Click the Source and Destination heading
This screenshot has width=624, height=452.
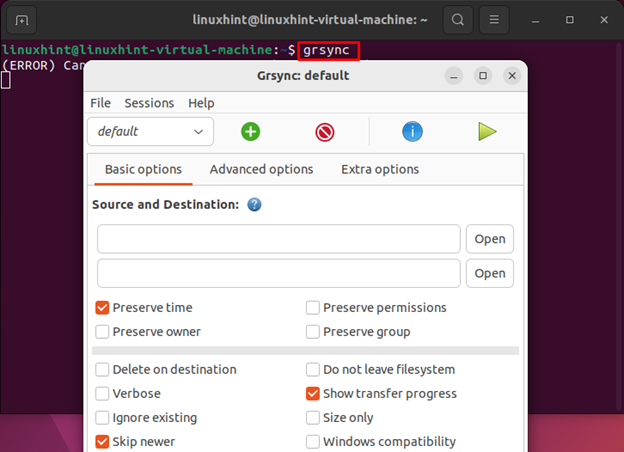[x=166, y=205]
